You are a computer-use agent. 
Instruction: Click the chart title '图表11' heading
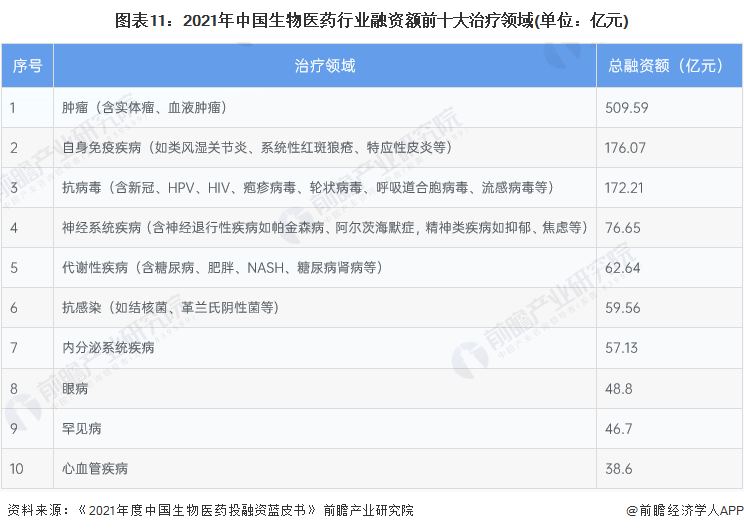point(371,19)
